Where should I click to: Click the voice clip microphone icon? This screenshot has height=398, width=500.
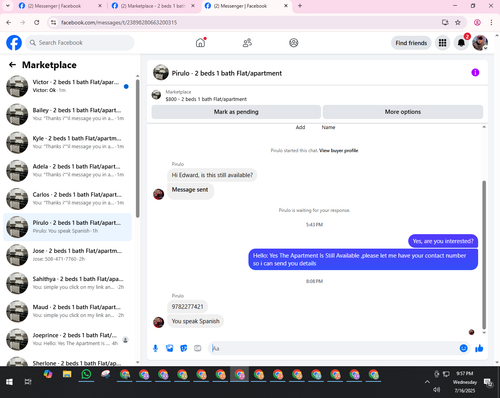[155, 348]
